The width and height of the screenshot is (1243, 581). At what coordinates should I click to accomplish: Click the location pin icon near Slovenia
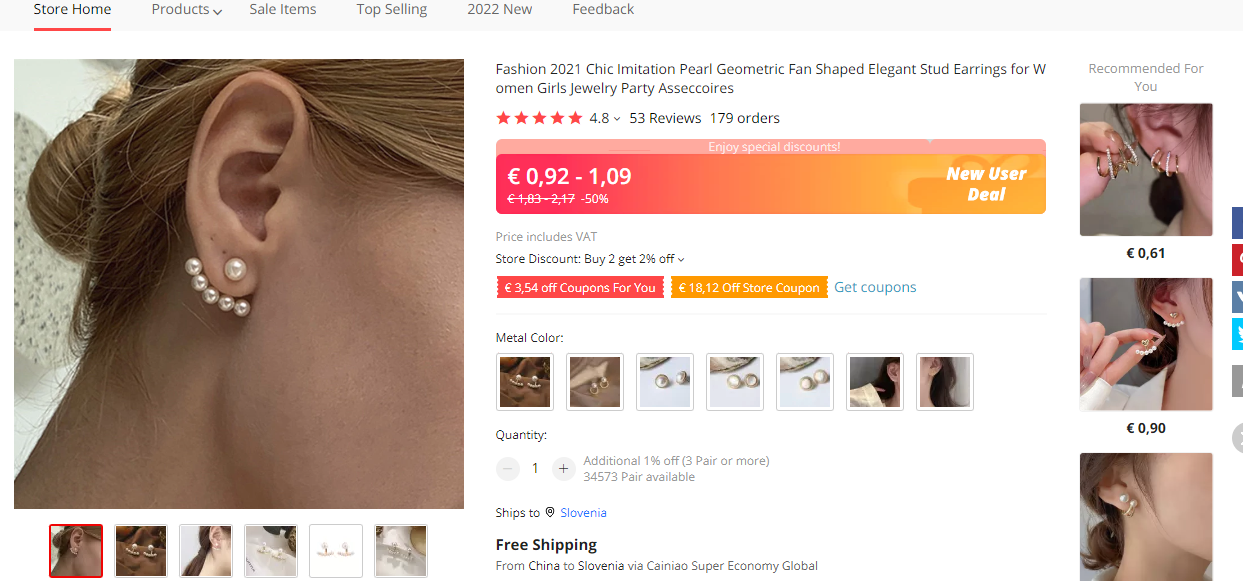pos(550,512)
